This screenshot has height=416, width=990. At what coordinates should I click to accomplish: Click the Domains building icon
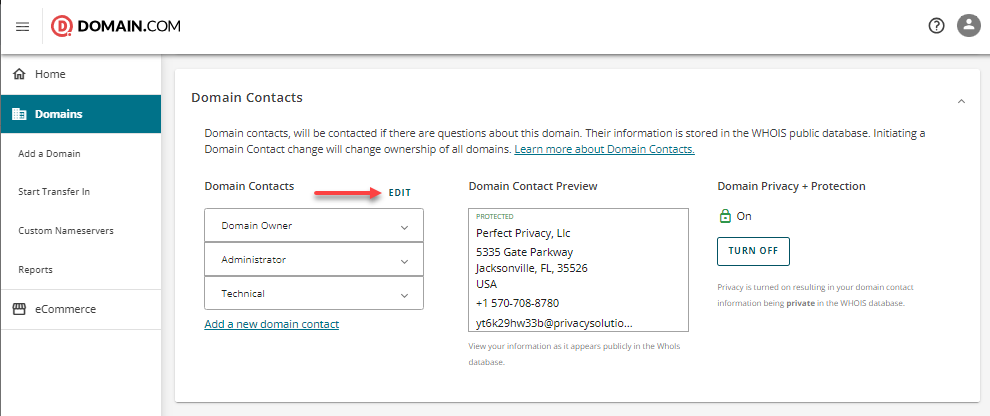(x=19, y=114)
